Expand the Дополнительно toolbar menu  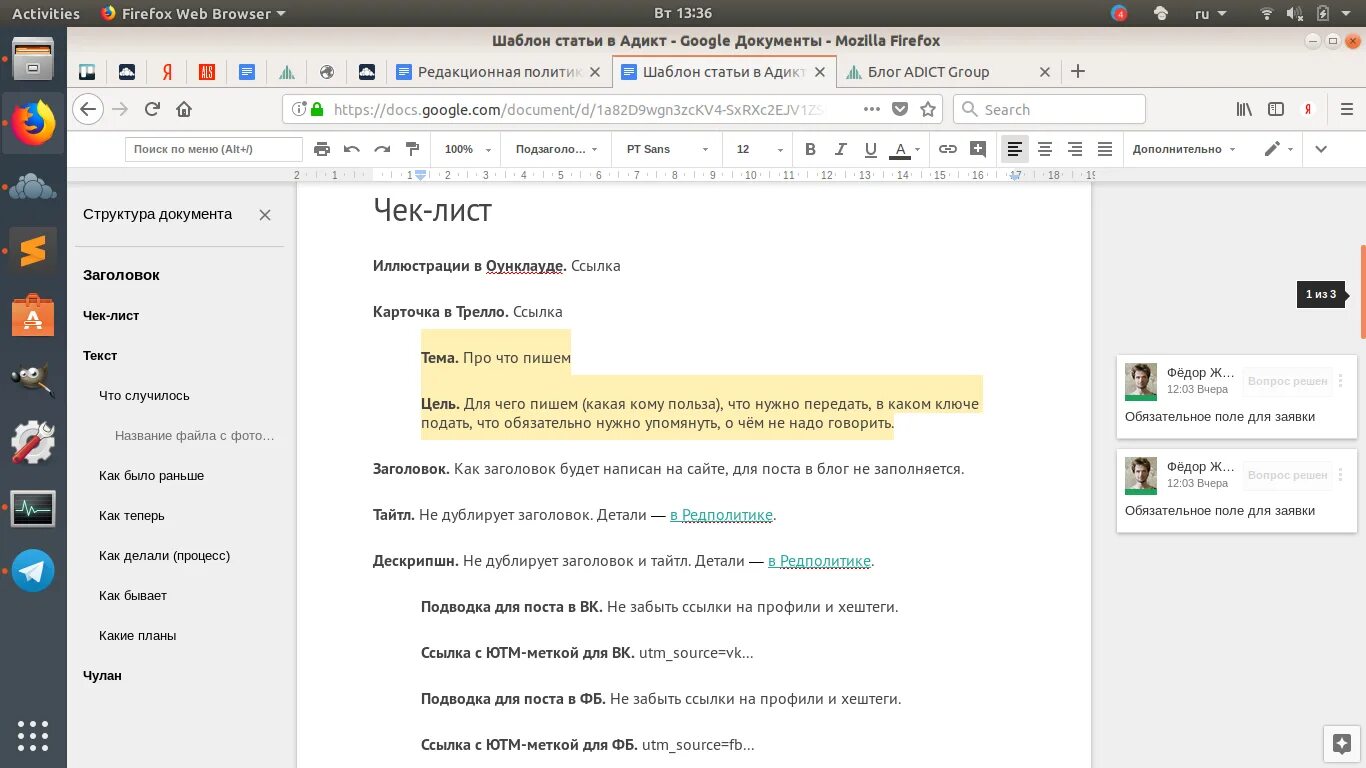click(x=1184, y=149)
